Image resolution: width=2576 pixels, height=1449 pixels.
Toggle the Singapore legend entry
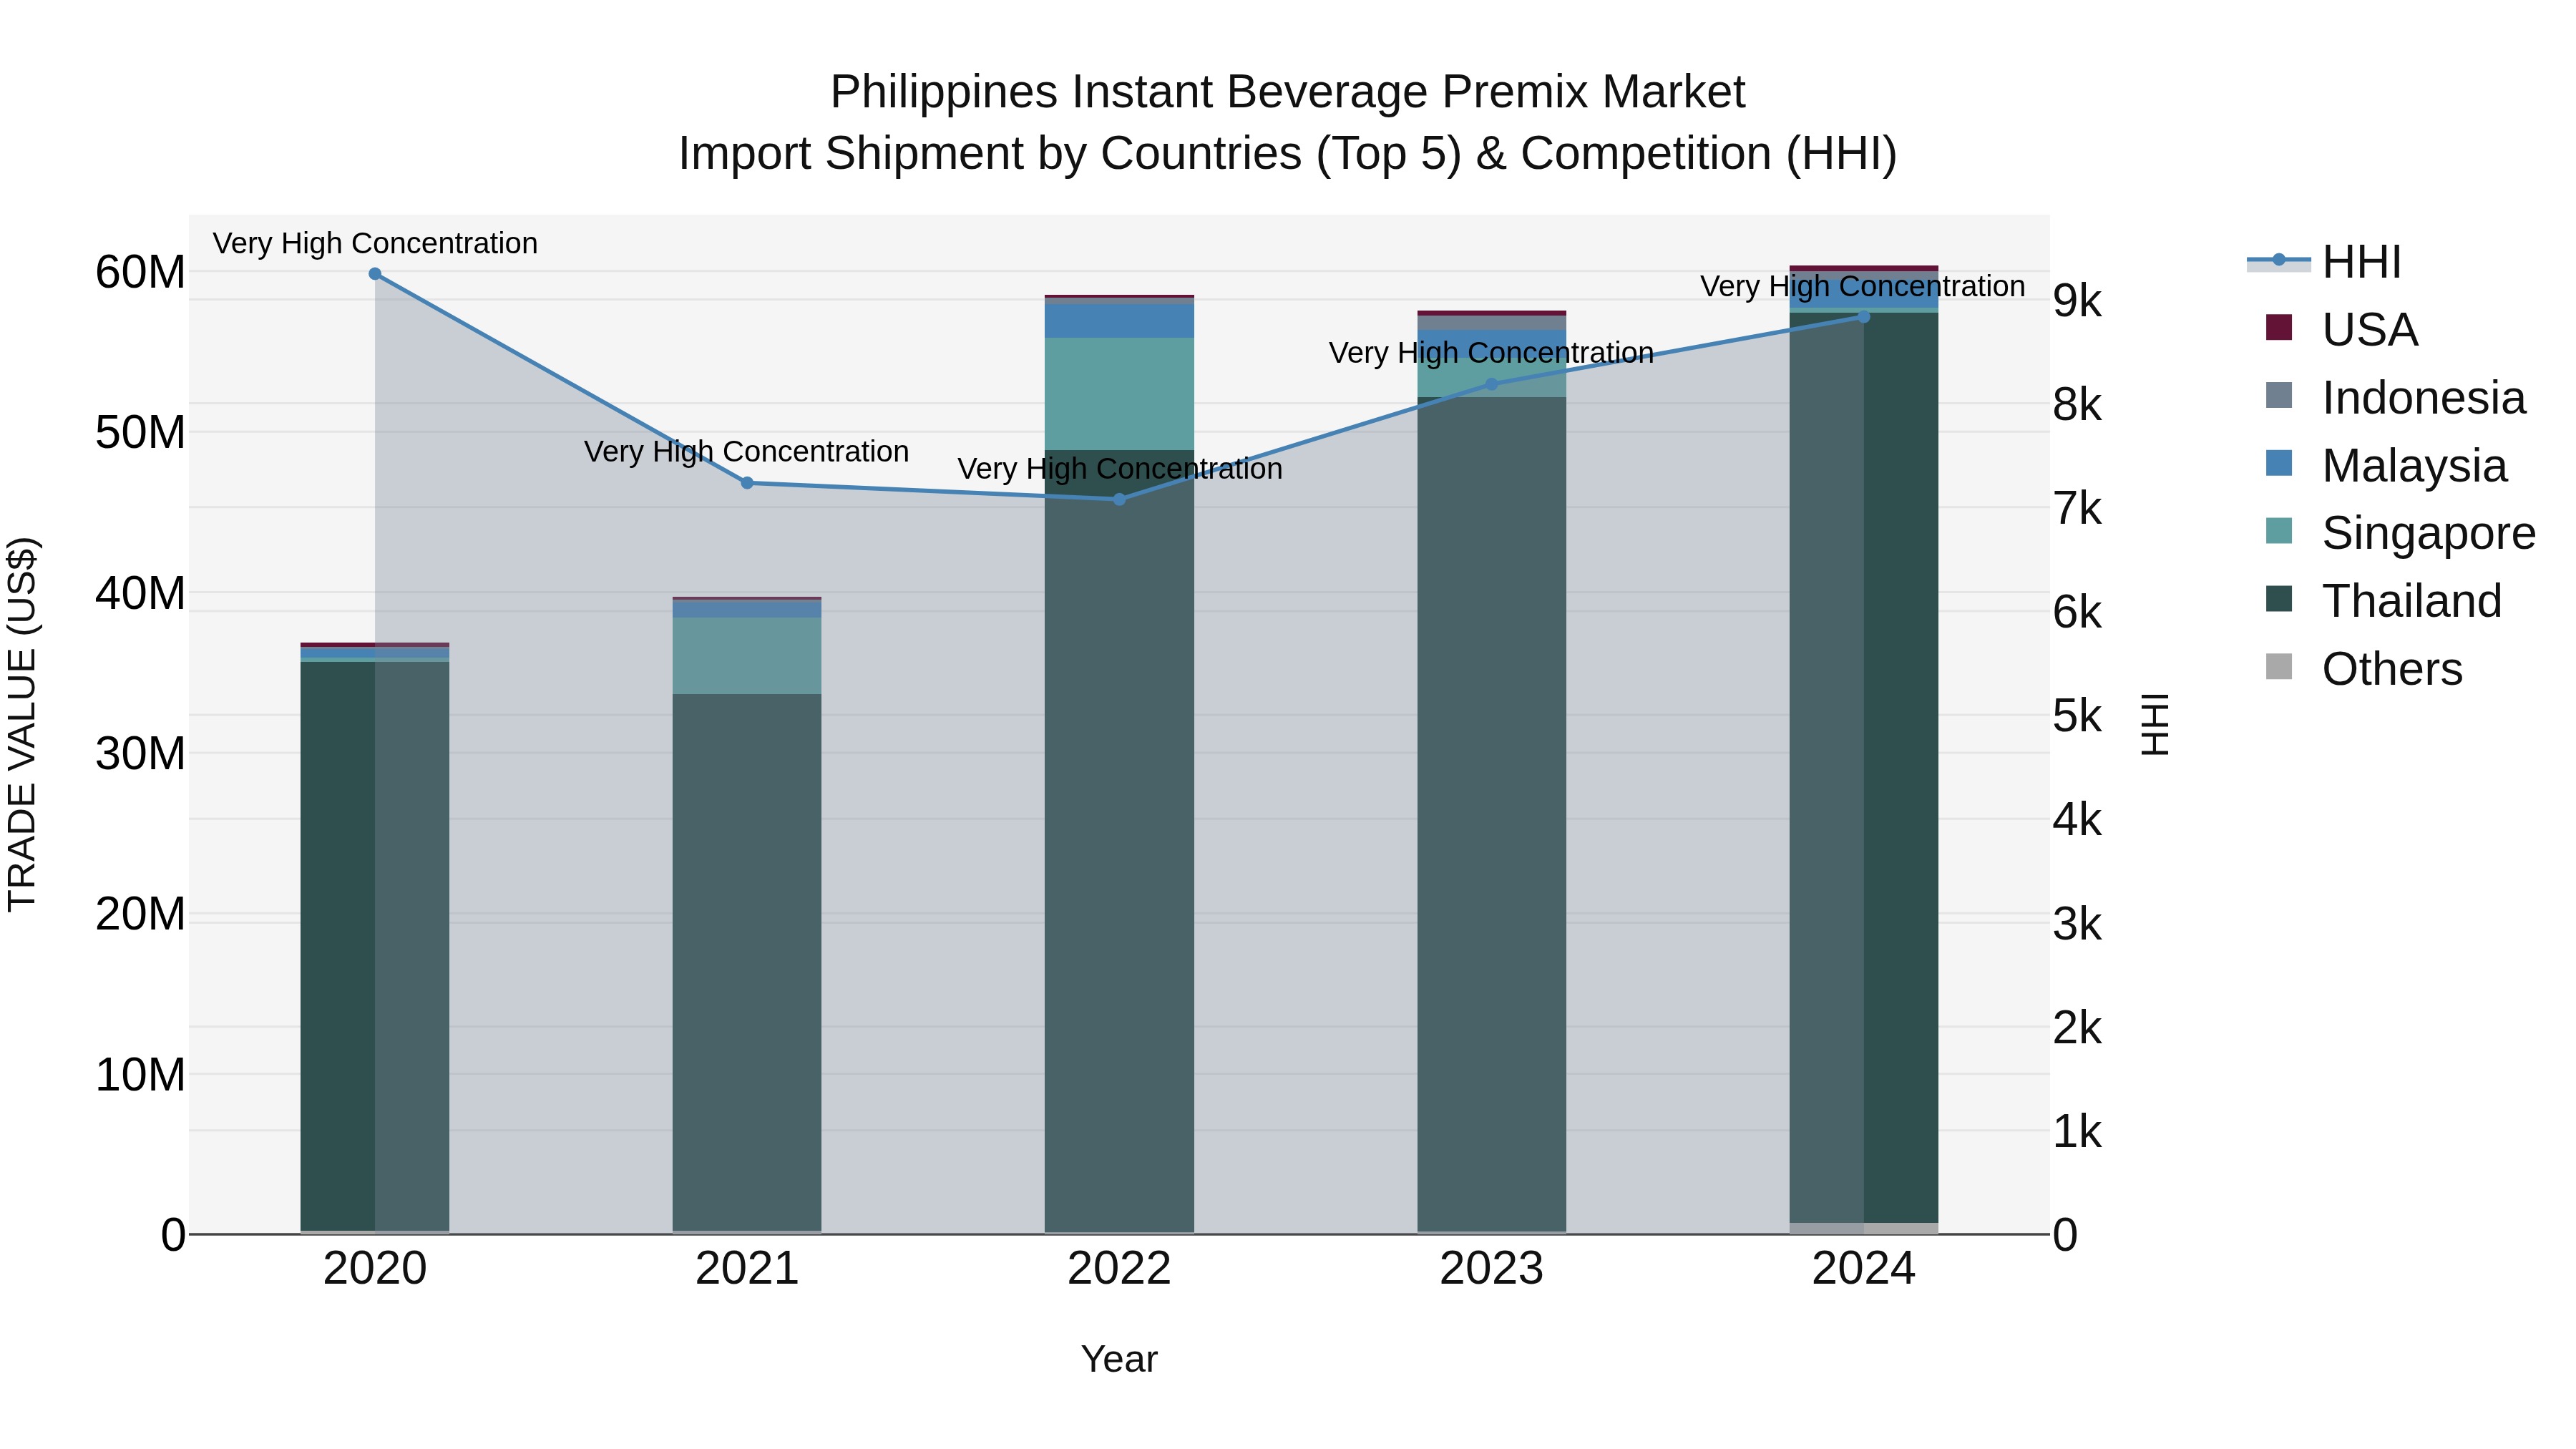click(2400, 532)
